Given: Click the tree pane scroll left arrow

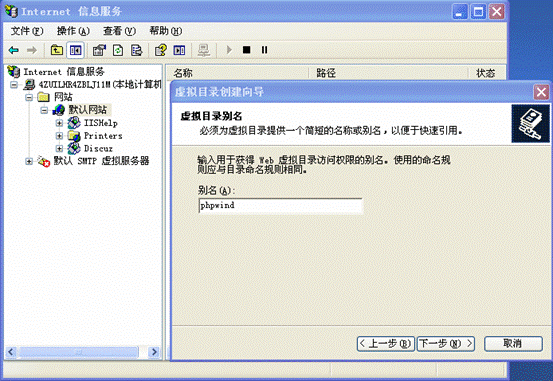Looking at the screenshot, I should click(x=11, y=352).
